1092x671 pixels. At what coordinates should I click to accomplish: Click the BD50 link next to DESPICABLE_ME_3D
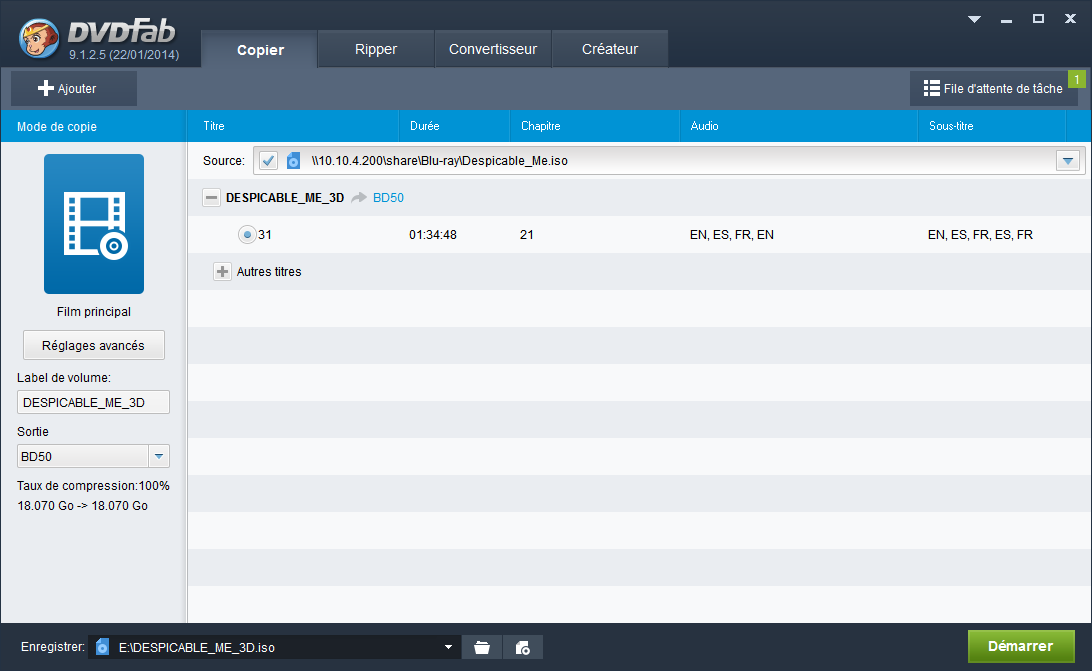pyautogui.click(x=388, y=197)
